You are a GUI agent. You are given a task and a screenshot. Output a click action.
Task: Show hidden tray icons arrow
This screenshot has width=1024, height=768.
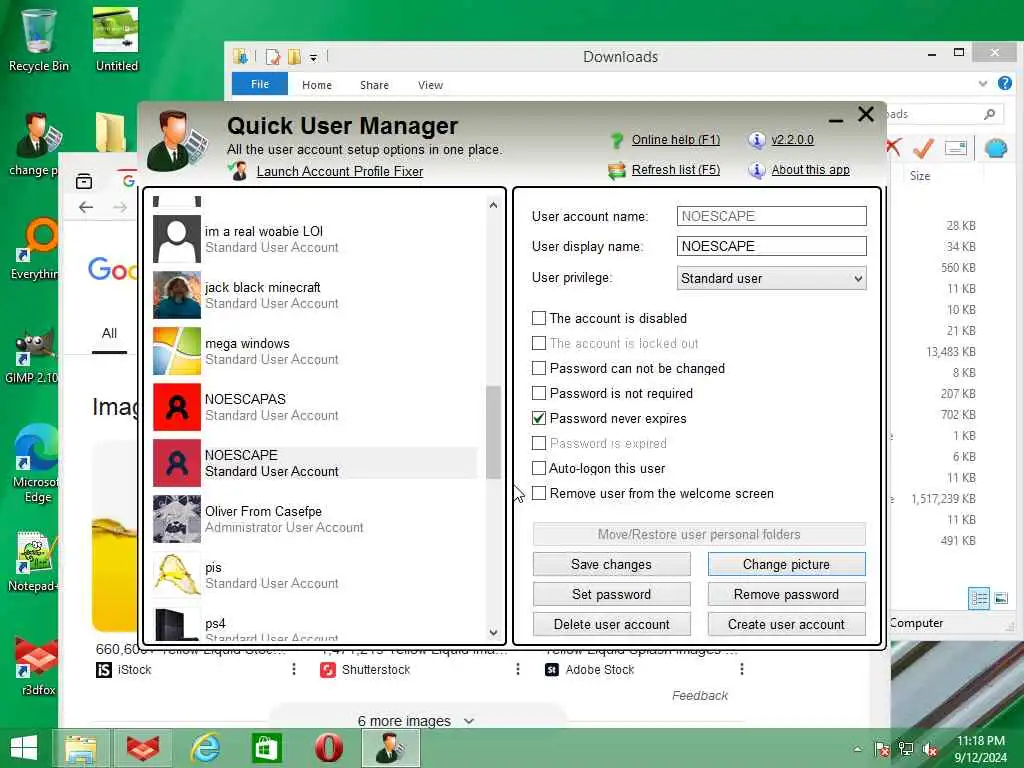(857, 749)
